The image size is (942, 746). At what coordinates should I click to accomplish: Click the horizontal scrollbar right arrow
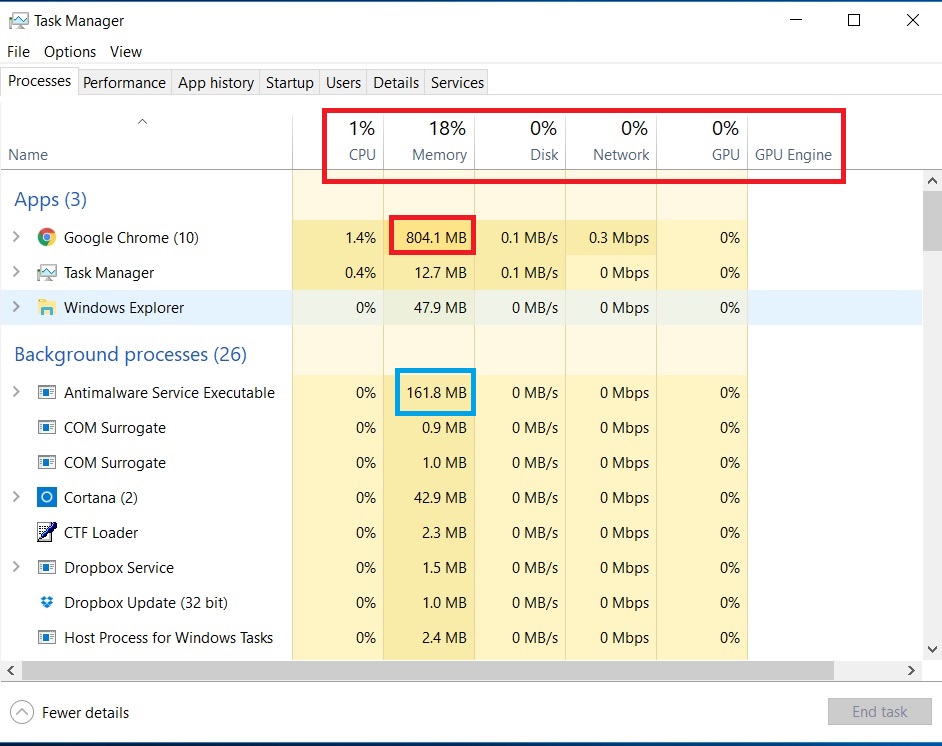[x=911, y=671]
